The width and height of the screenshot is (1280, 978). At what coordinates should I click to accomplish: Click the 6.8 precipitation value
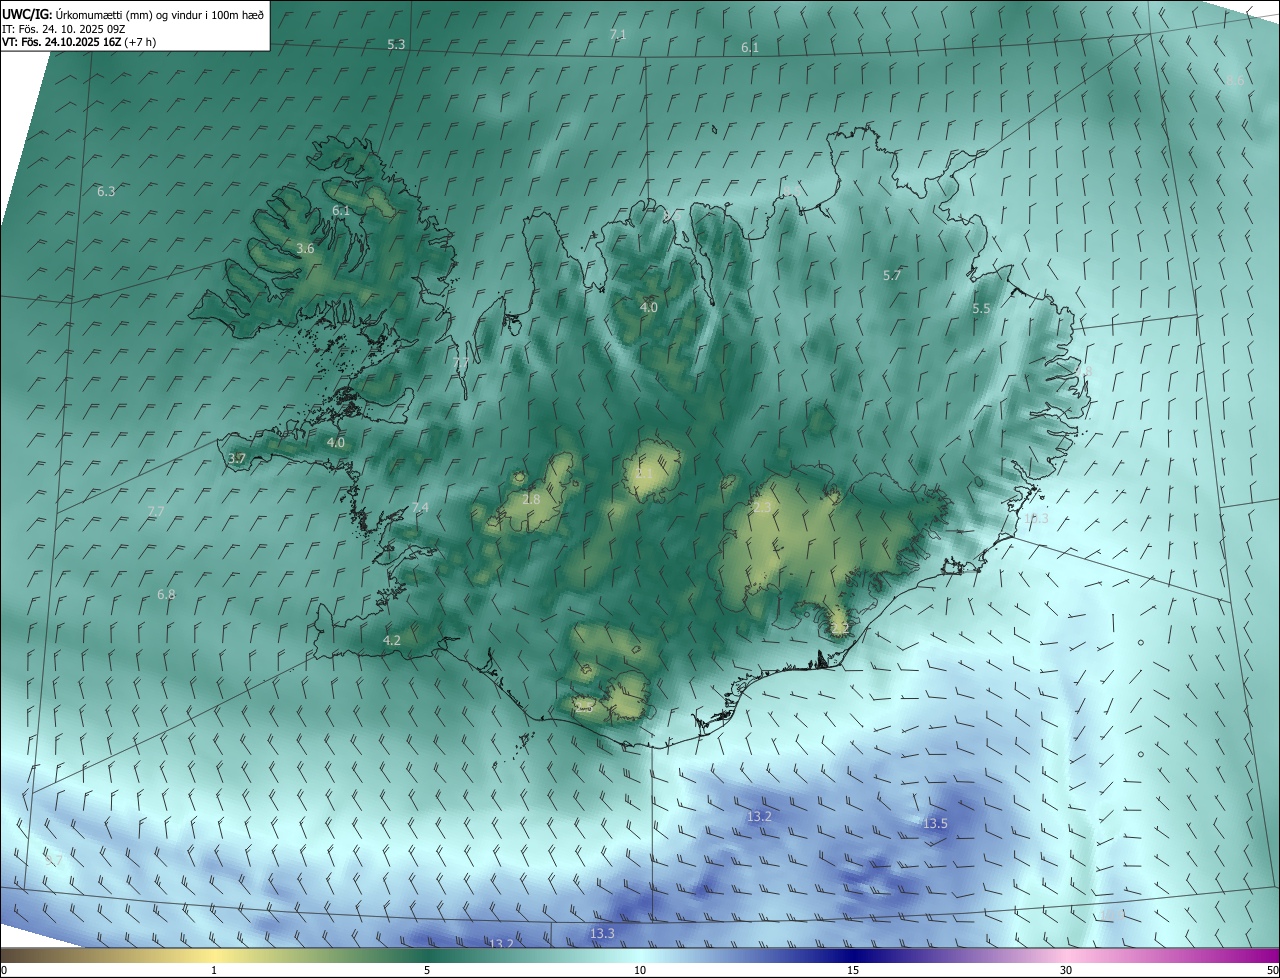pyautogui.click(x=166, y=595)
